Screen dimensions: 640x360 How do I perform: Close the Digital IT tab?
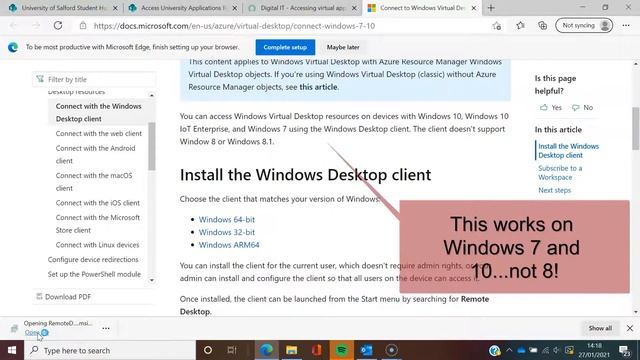click(x=354, y=8)
